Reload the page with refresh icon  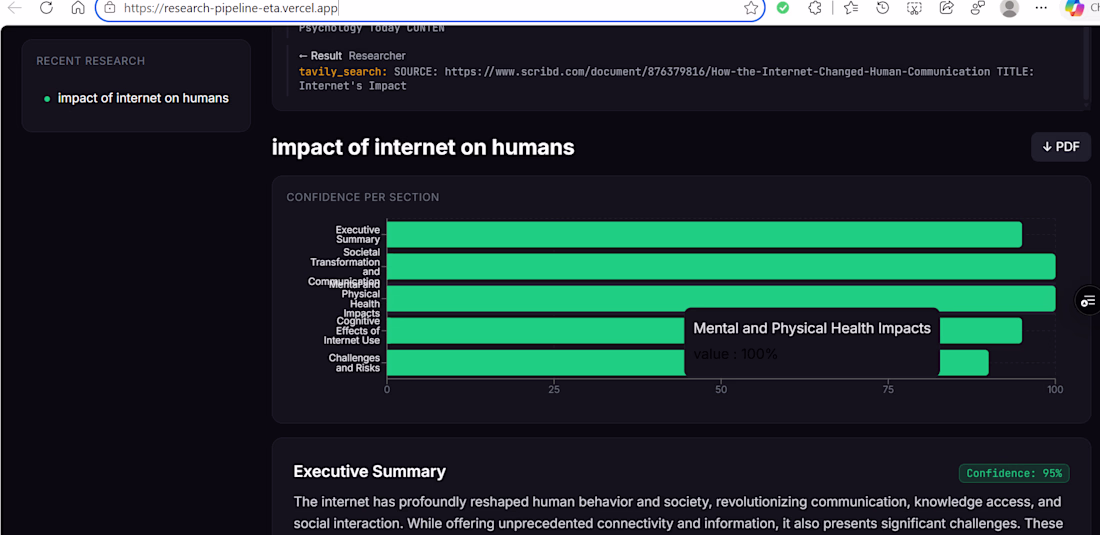pyautogui.click(x=46, y=8)
